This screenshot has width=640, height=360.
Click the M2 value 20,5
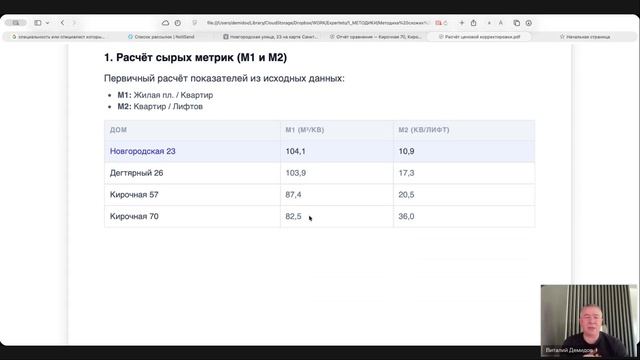[406, 195]
